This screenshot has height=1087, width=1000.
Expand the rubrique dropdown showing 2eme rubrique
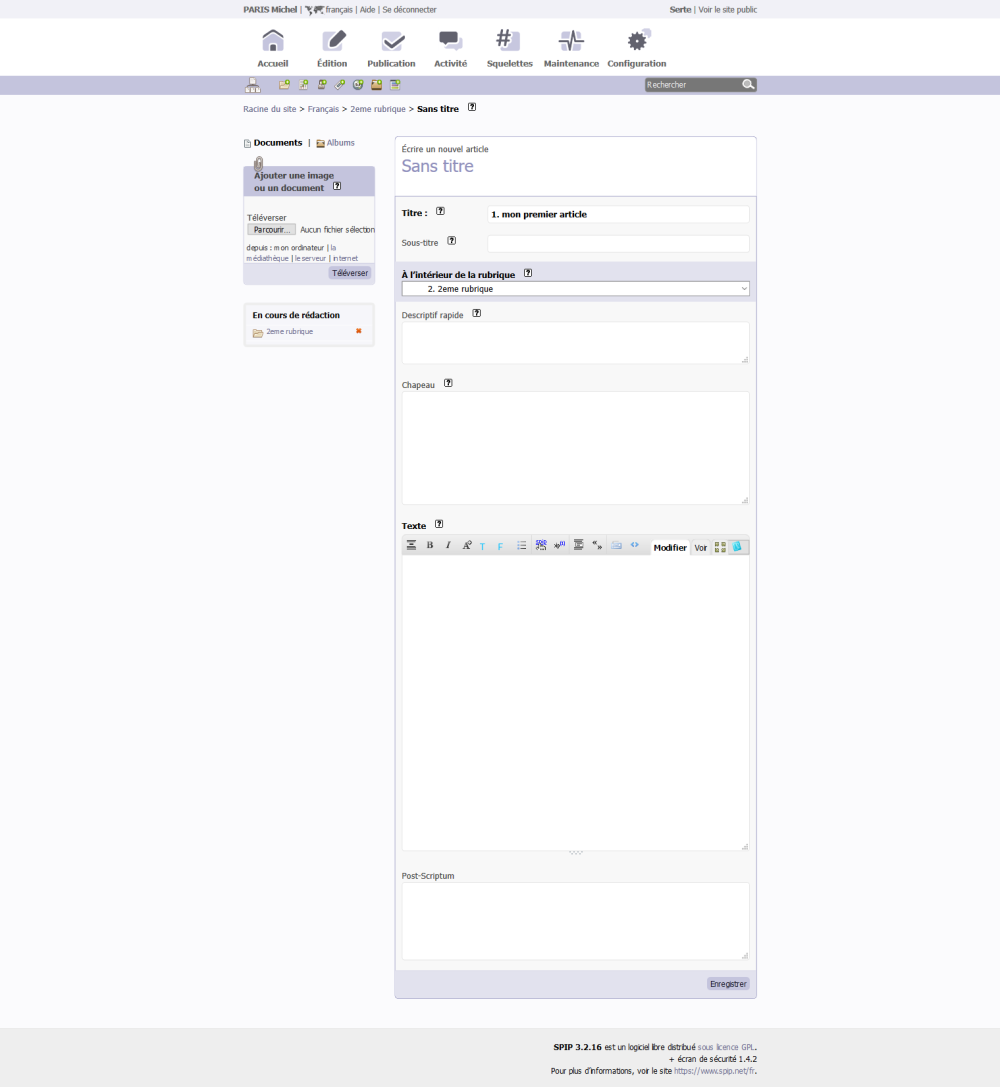point(575,289)
